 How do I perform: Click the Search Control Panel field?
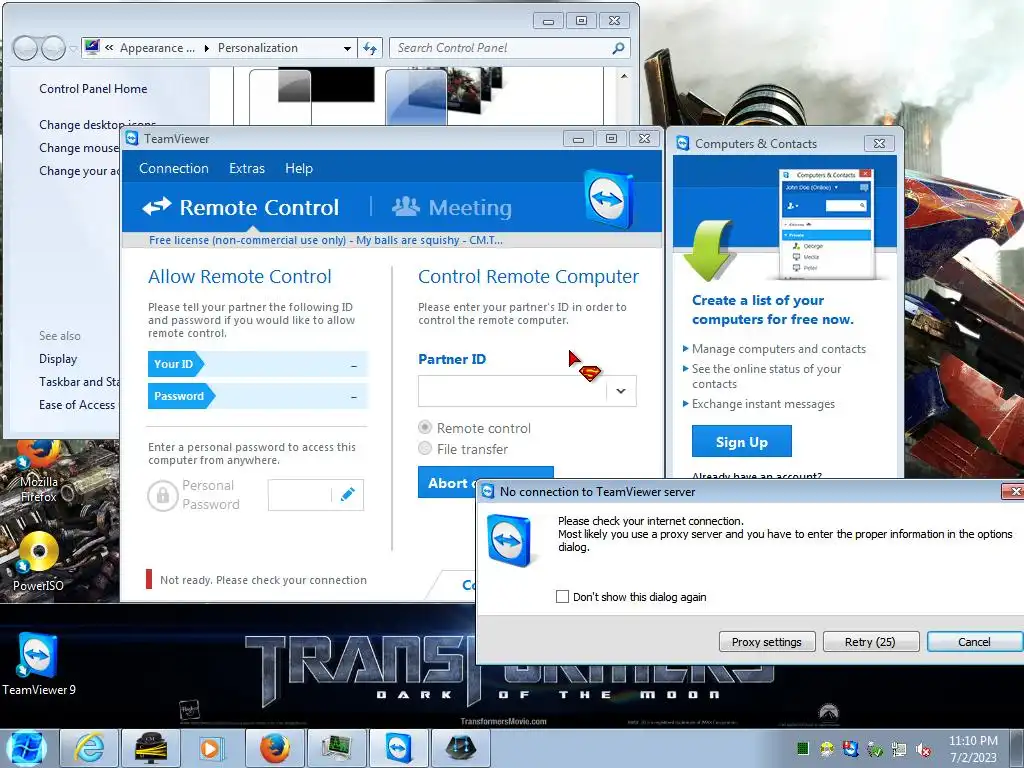click(x=502, y=48)
